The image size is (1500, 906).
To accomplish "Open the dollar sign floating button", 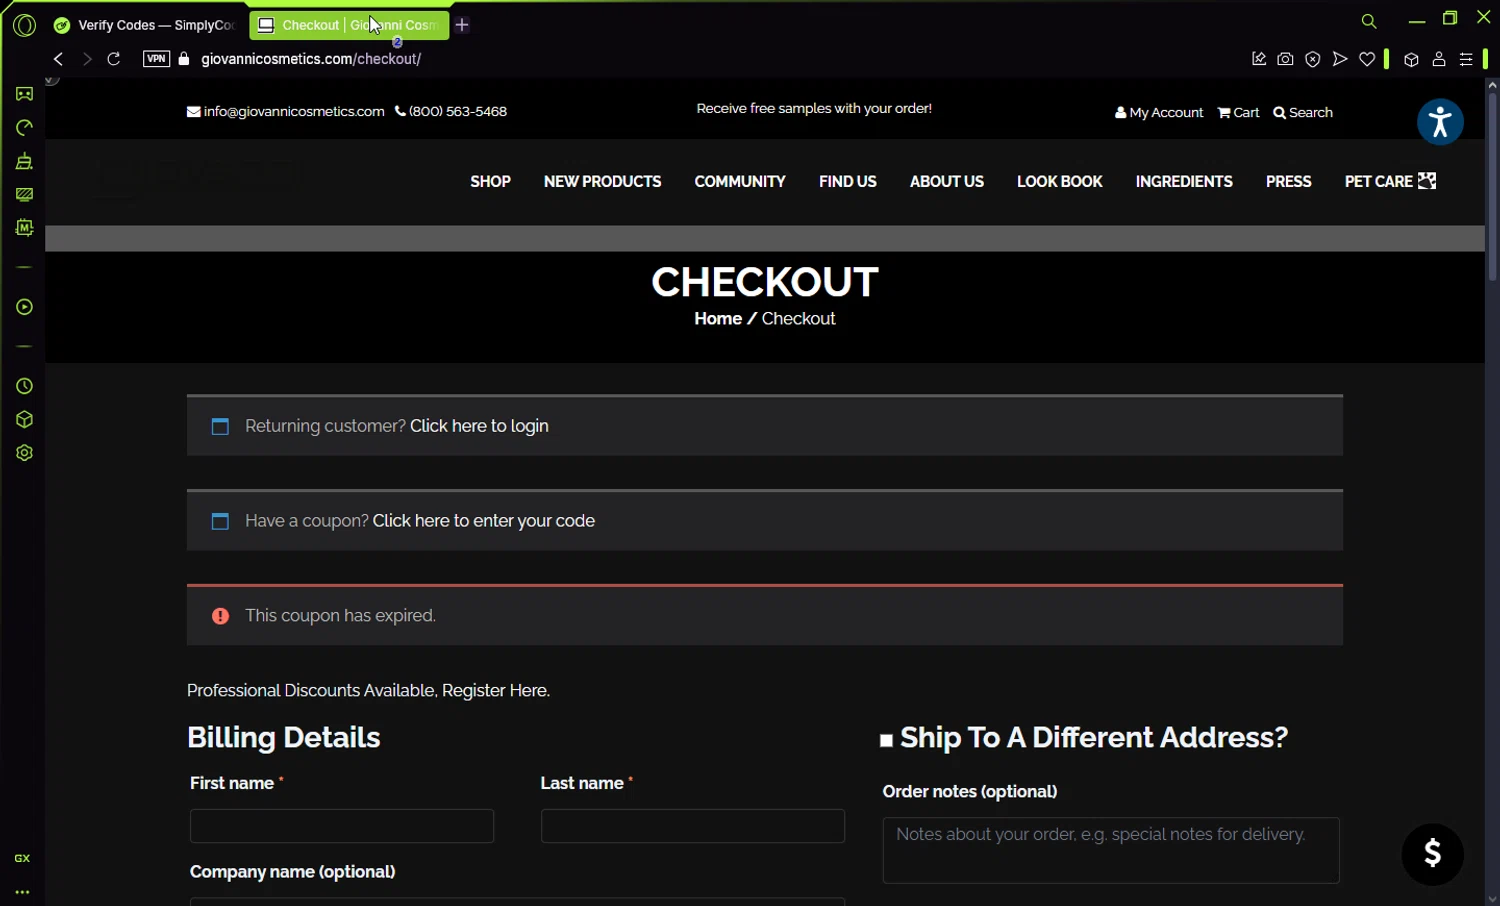I will click(x=1432, y=854).
